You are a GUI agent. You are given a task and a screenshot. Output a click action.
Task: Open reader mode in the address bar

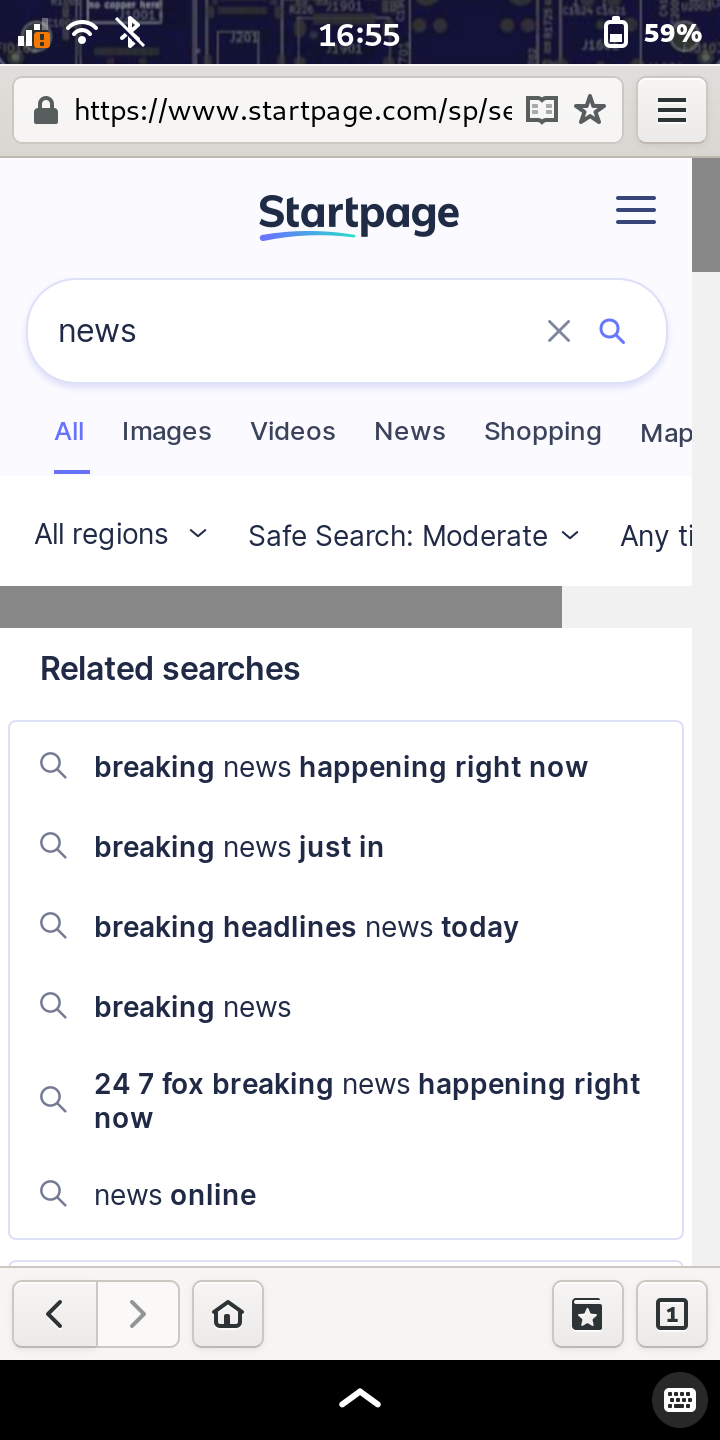pos(542,110)
